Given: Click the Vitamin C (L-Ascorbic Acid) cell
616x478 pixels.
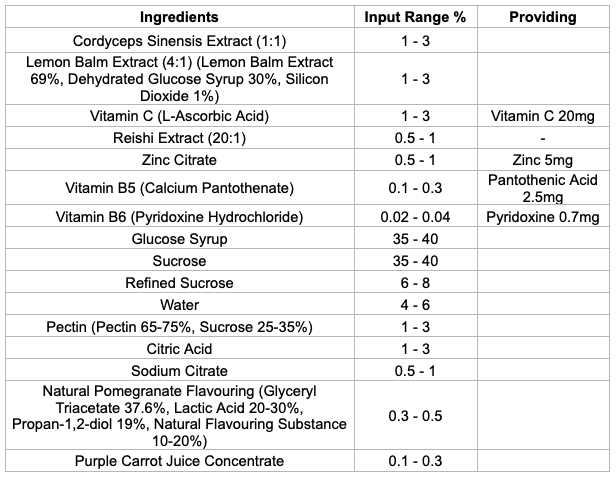Looking at the screenshot, I should coord(179,115).
